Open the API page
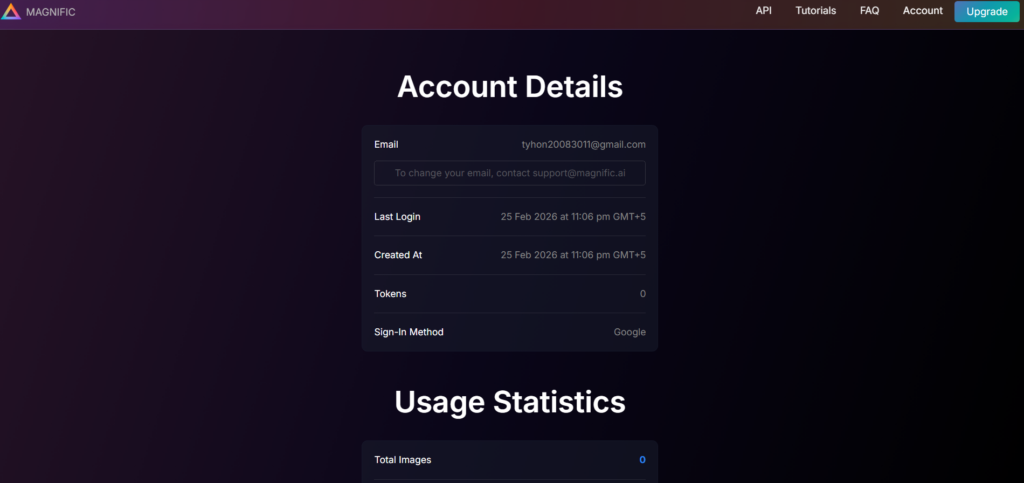The height and width of the screenshot is (483, 1024). (763, 11)
